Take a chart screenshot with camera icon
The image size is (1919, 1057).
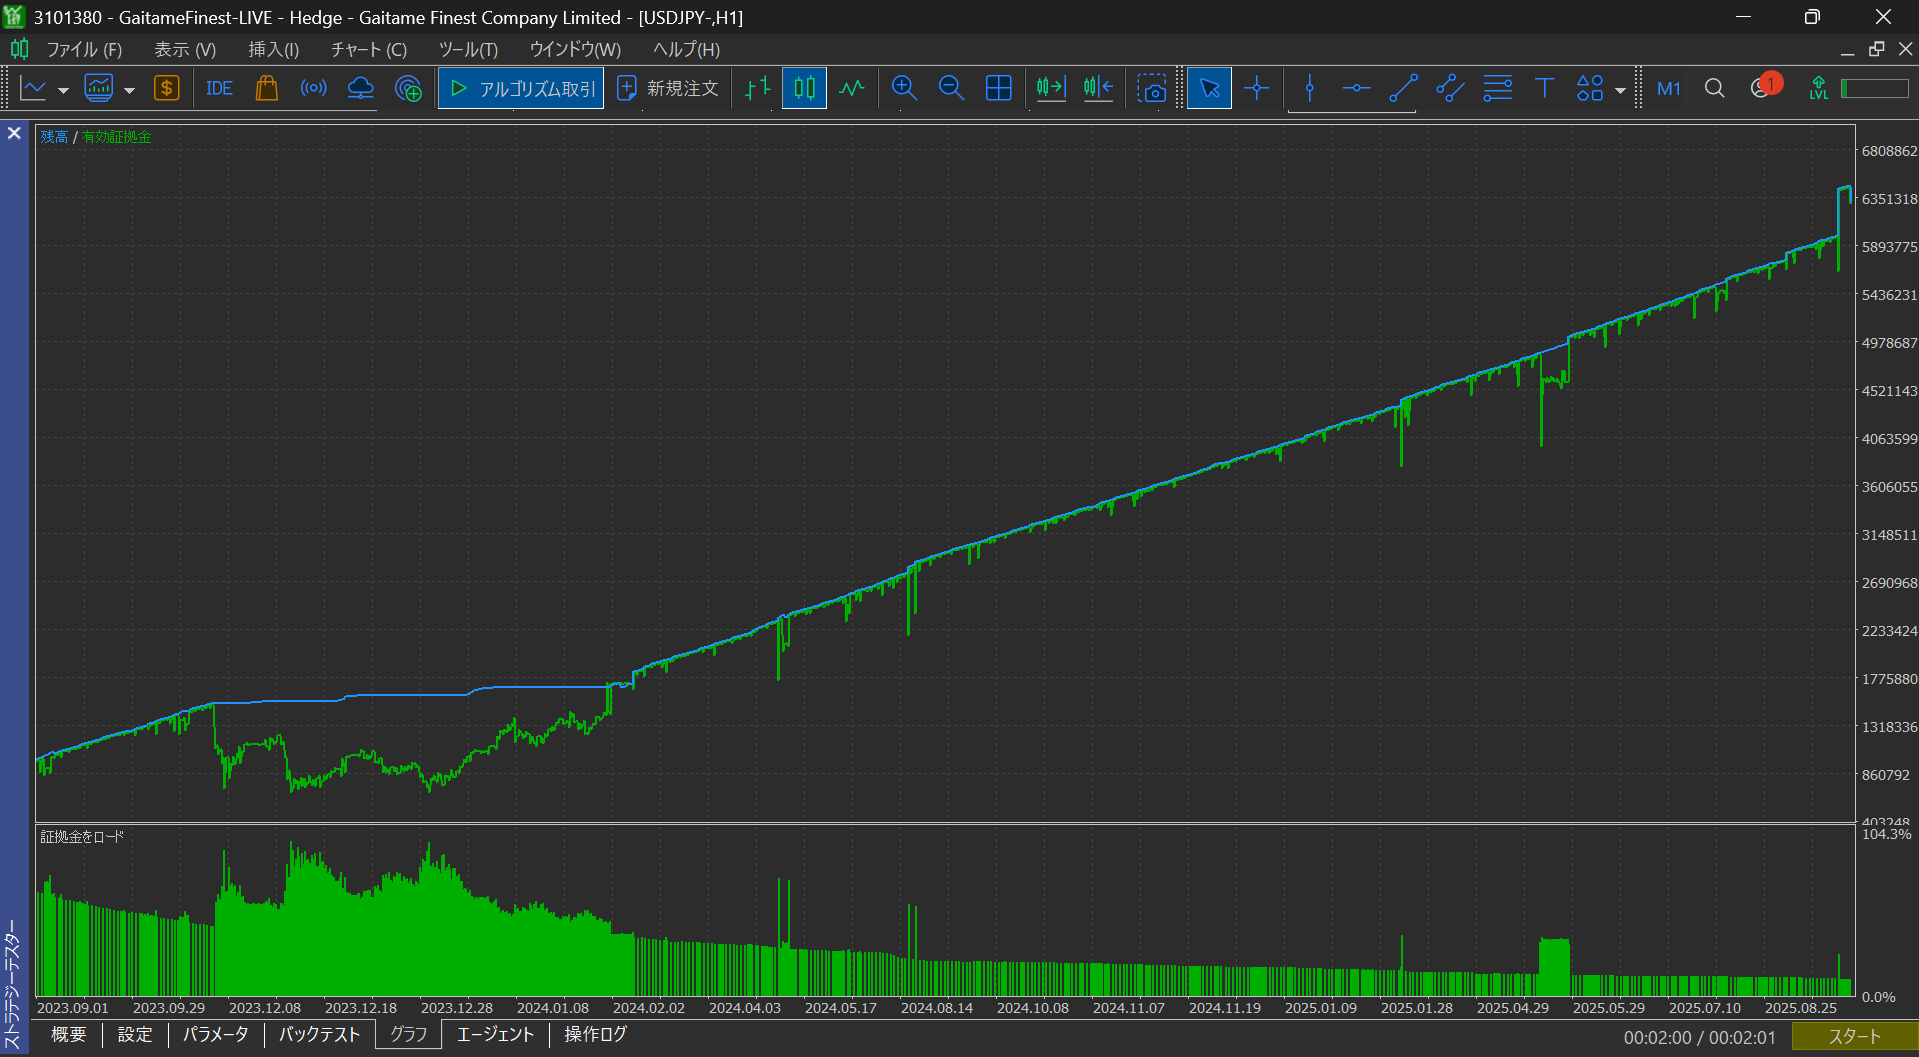(x=1152, y=89)
